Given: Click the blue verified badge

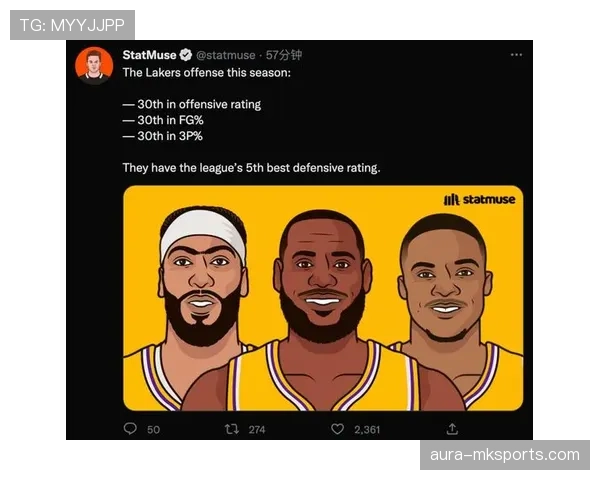Looking at the screenshot, I should point(186,55).
